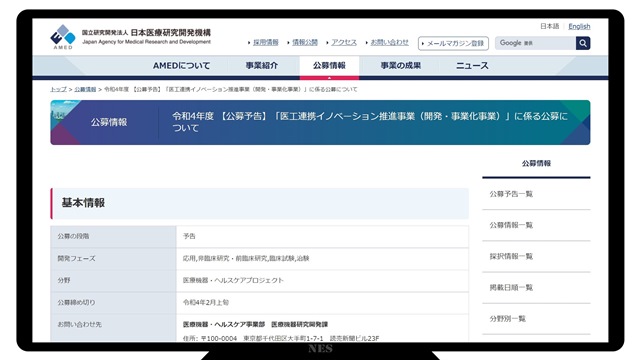Open the アクセス link
This screenshot has width=640, height=360.
click(344, 42)
